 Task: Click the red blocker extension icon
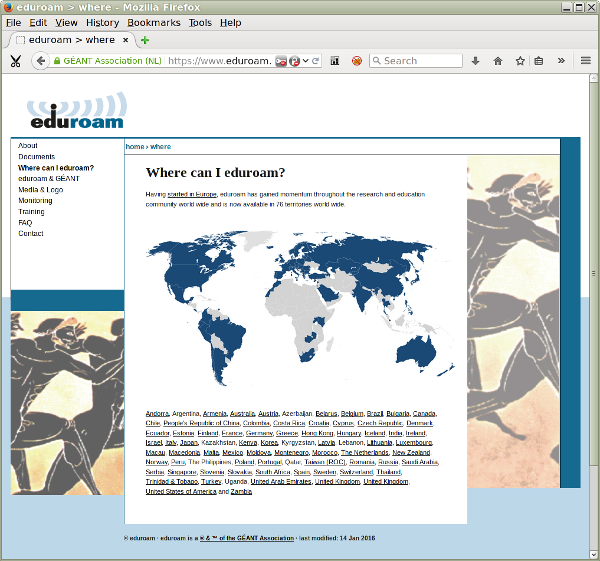tap(357, 61)
